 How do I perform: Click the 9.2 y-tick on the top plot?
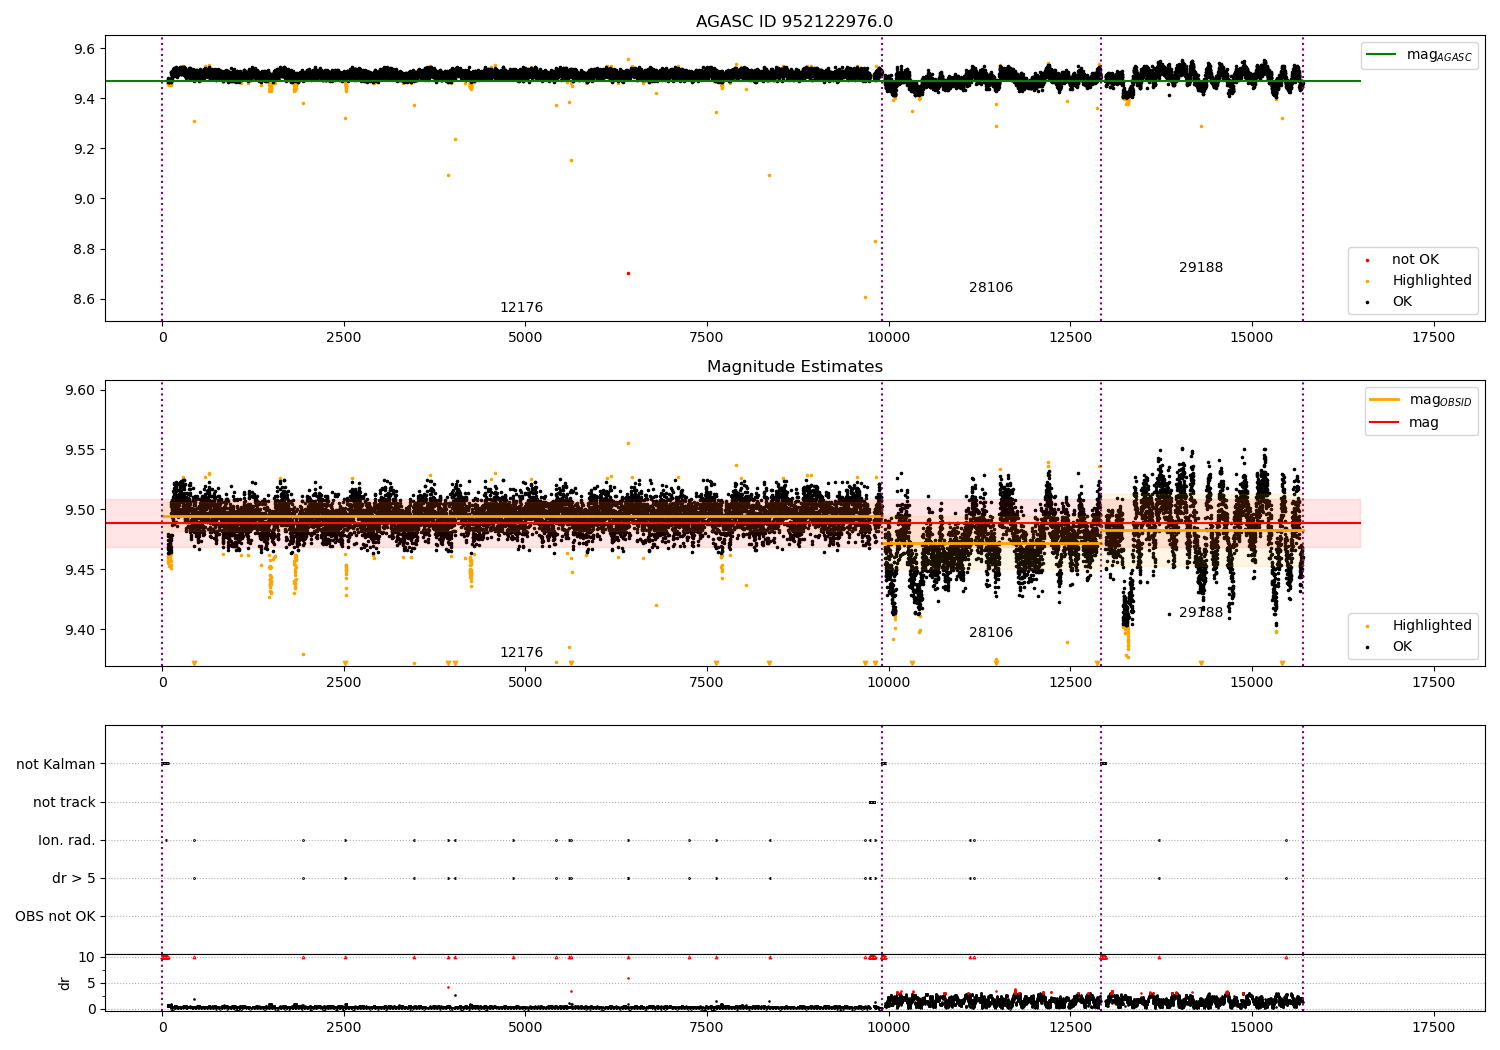(x=84, y=149)
